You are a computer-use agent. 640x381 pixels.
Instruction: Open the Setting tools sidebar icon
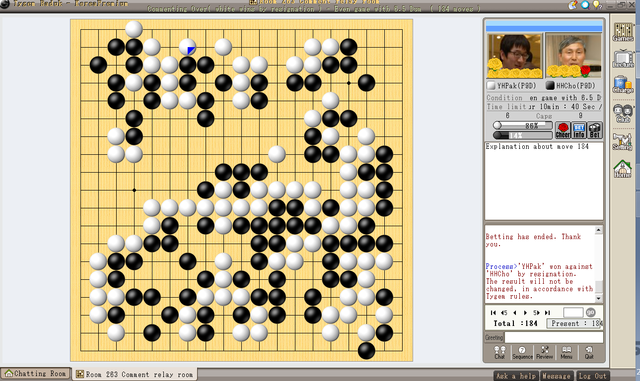(x=623, y=141)
